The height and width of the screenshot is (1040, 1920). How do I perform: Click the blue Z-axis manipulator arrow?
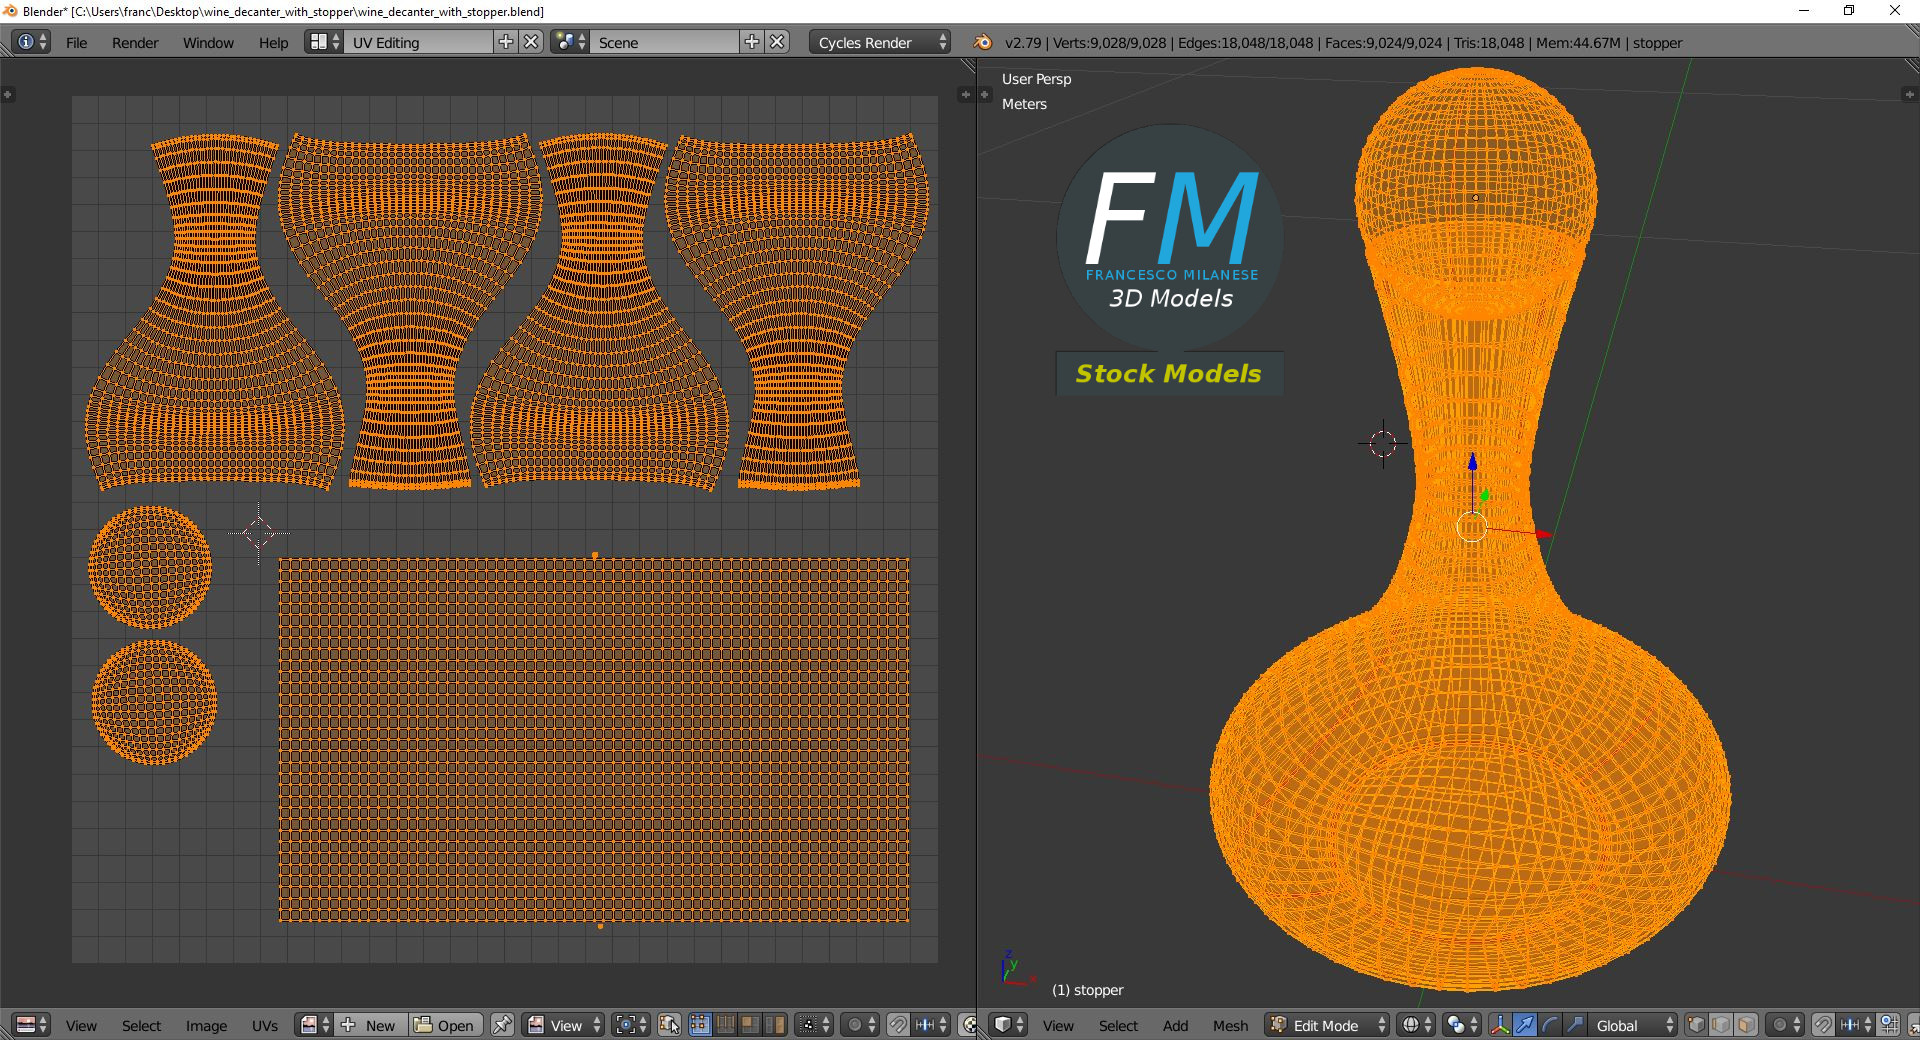pos(1472,463)
